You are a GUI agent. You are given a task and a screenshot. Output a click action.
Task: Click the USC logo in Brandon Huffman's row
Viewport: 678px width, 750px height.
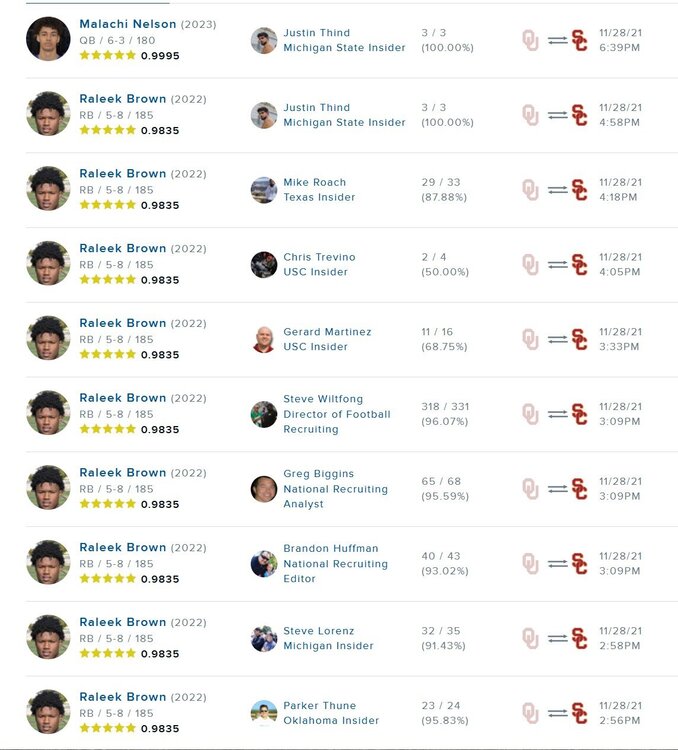pyautogui.click(x=579, y=564)
